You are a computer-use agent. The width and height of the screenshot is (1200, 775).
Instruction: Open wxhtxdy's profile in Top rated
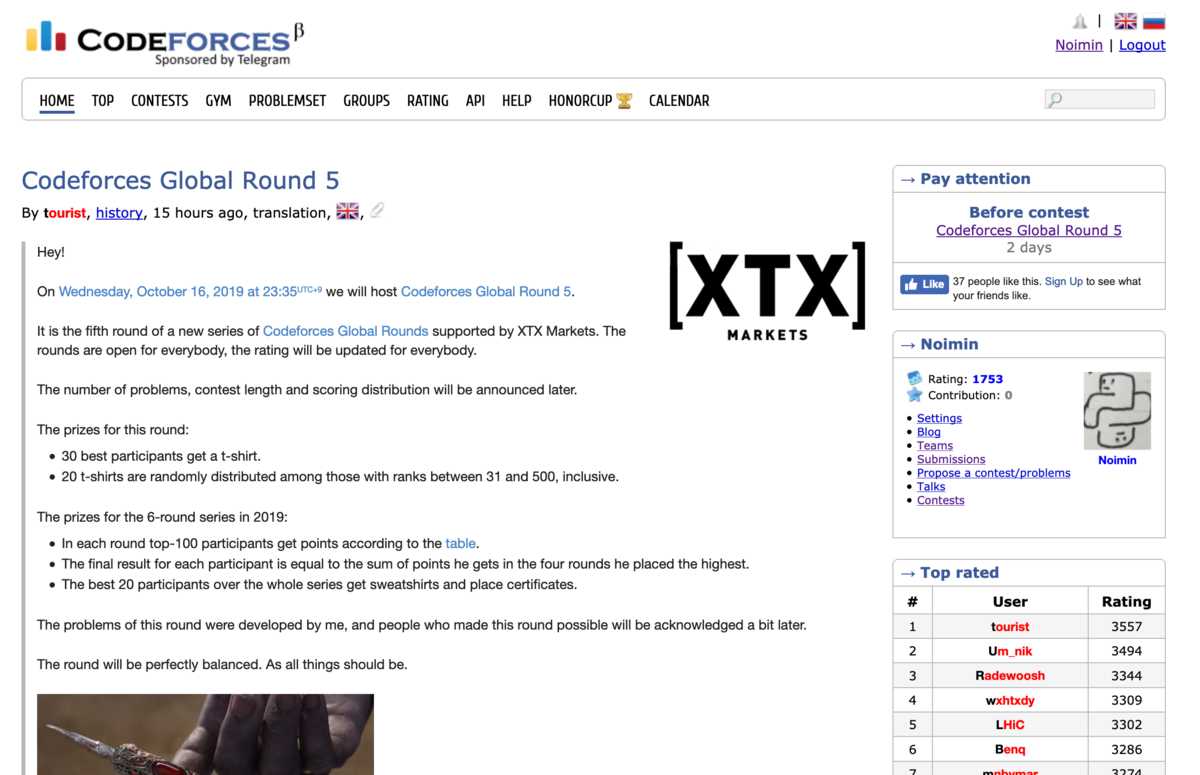(x=1010, y=700)
